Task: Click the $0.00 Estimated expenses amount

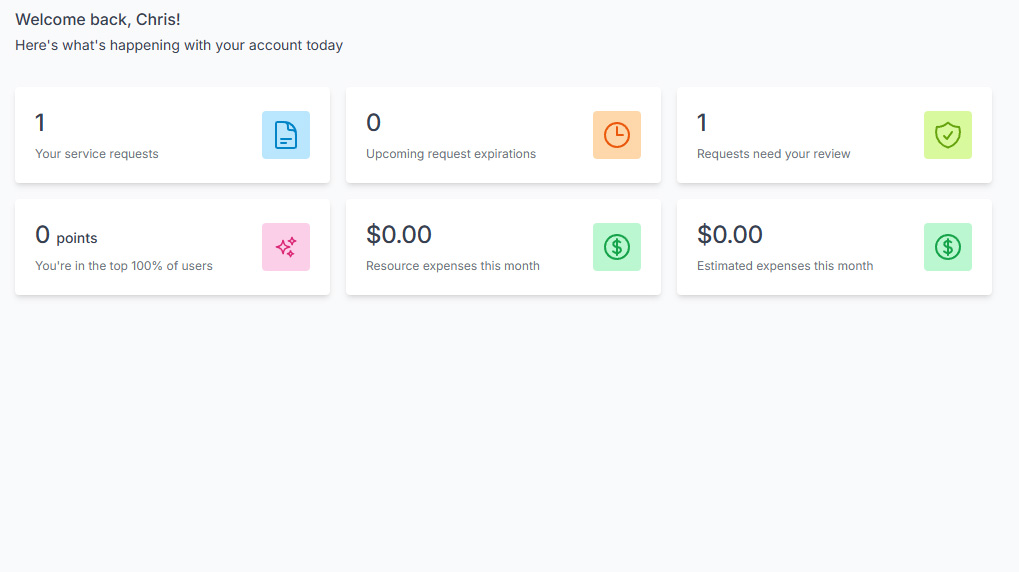Action: tap(730, 235)
